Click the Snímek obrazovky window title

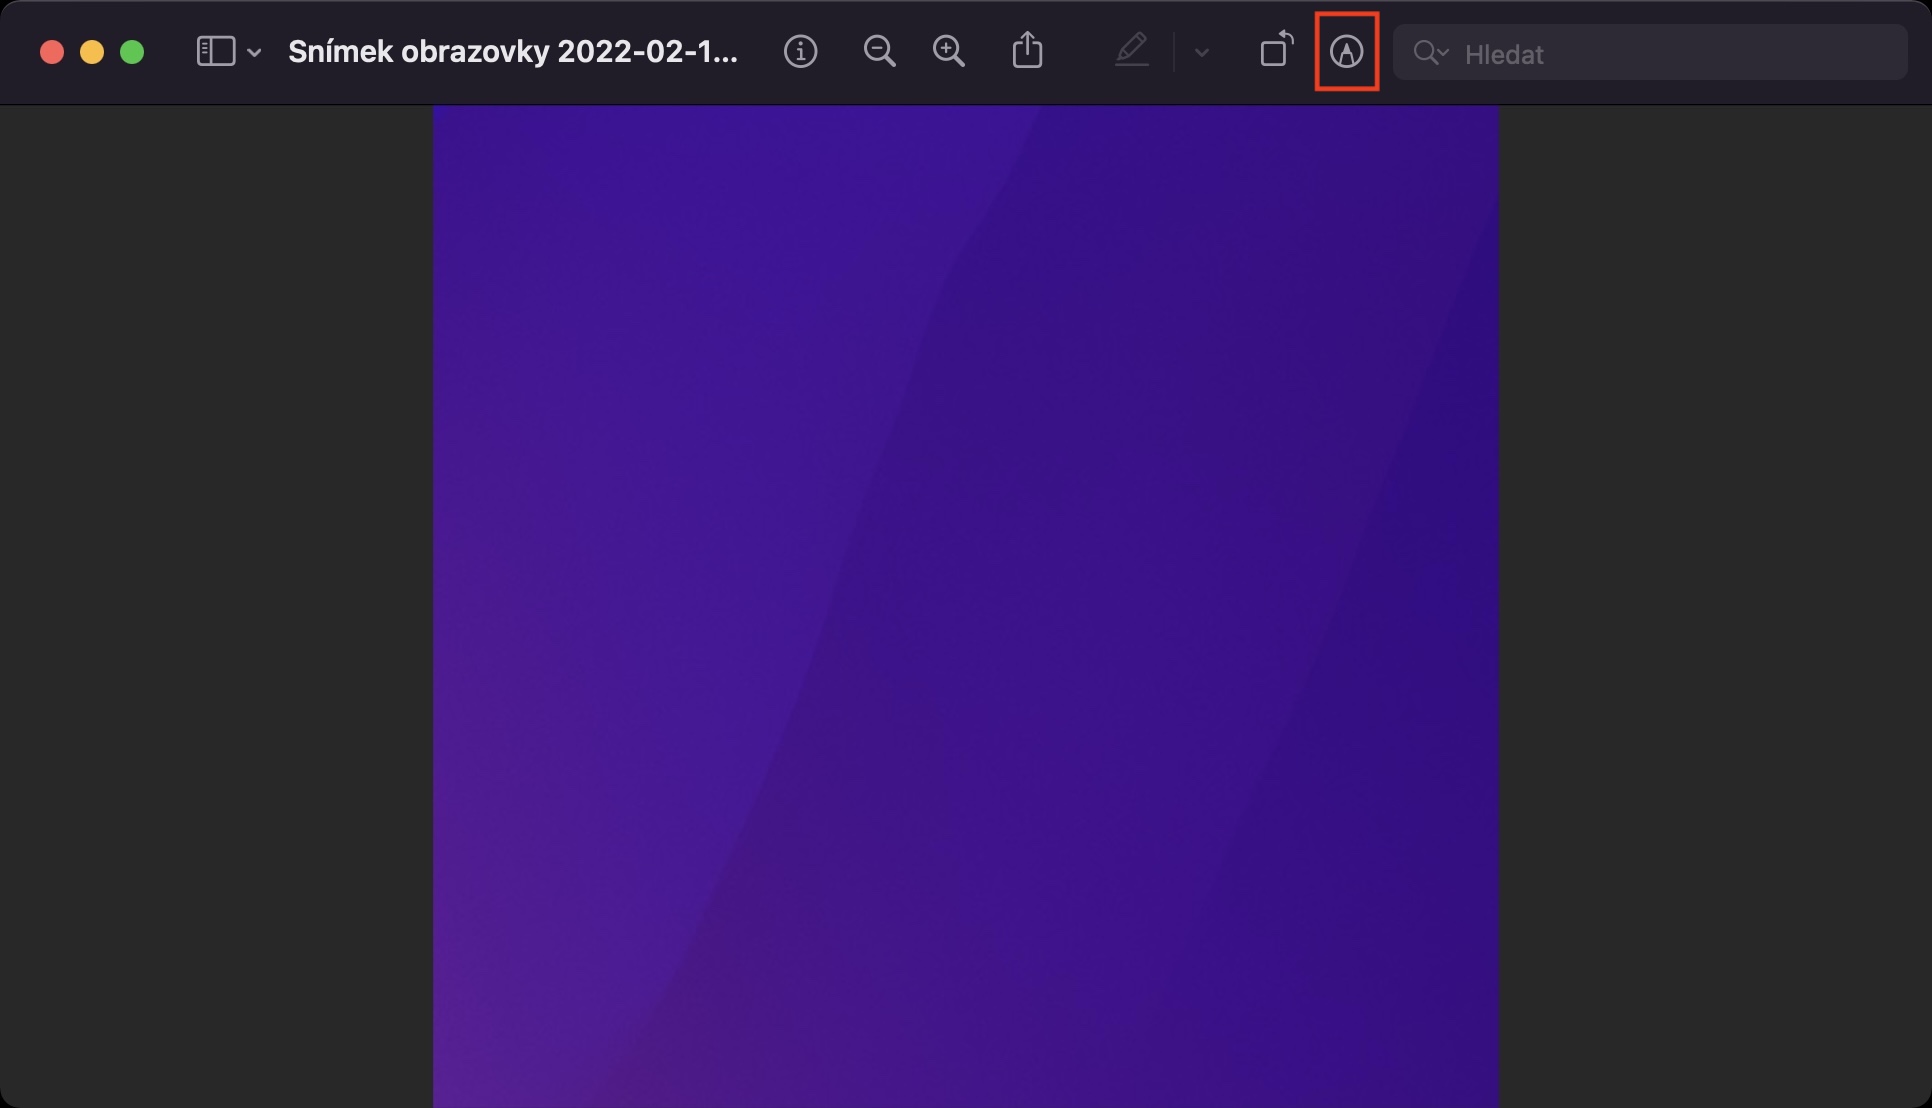click(x=512, y=52)
